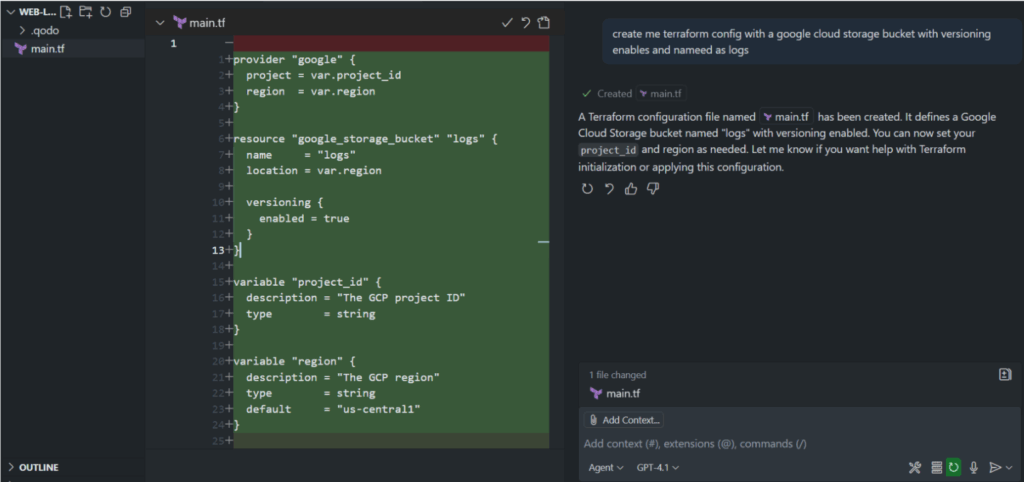
Task: Open the configure tools icon in chat
Action: pyautogui.click(x=914, y=467)
